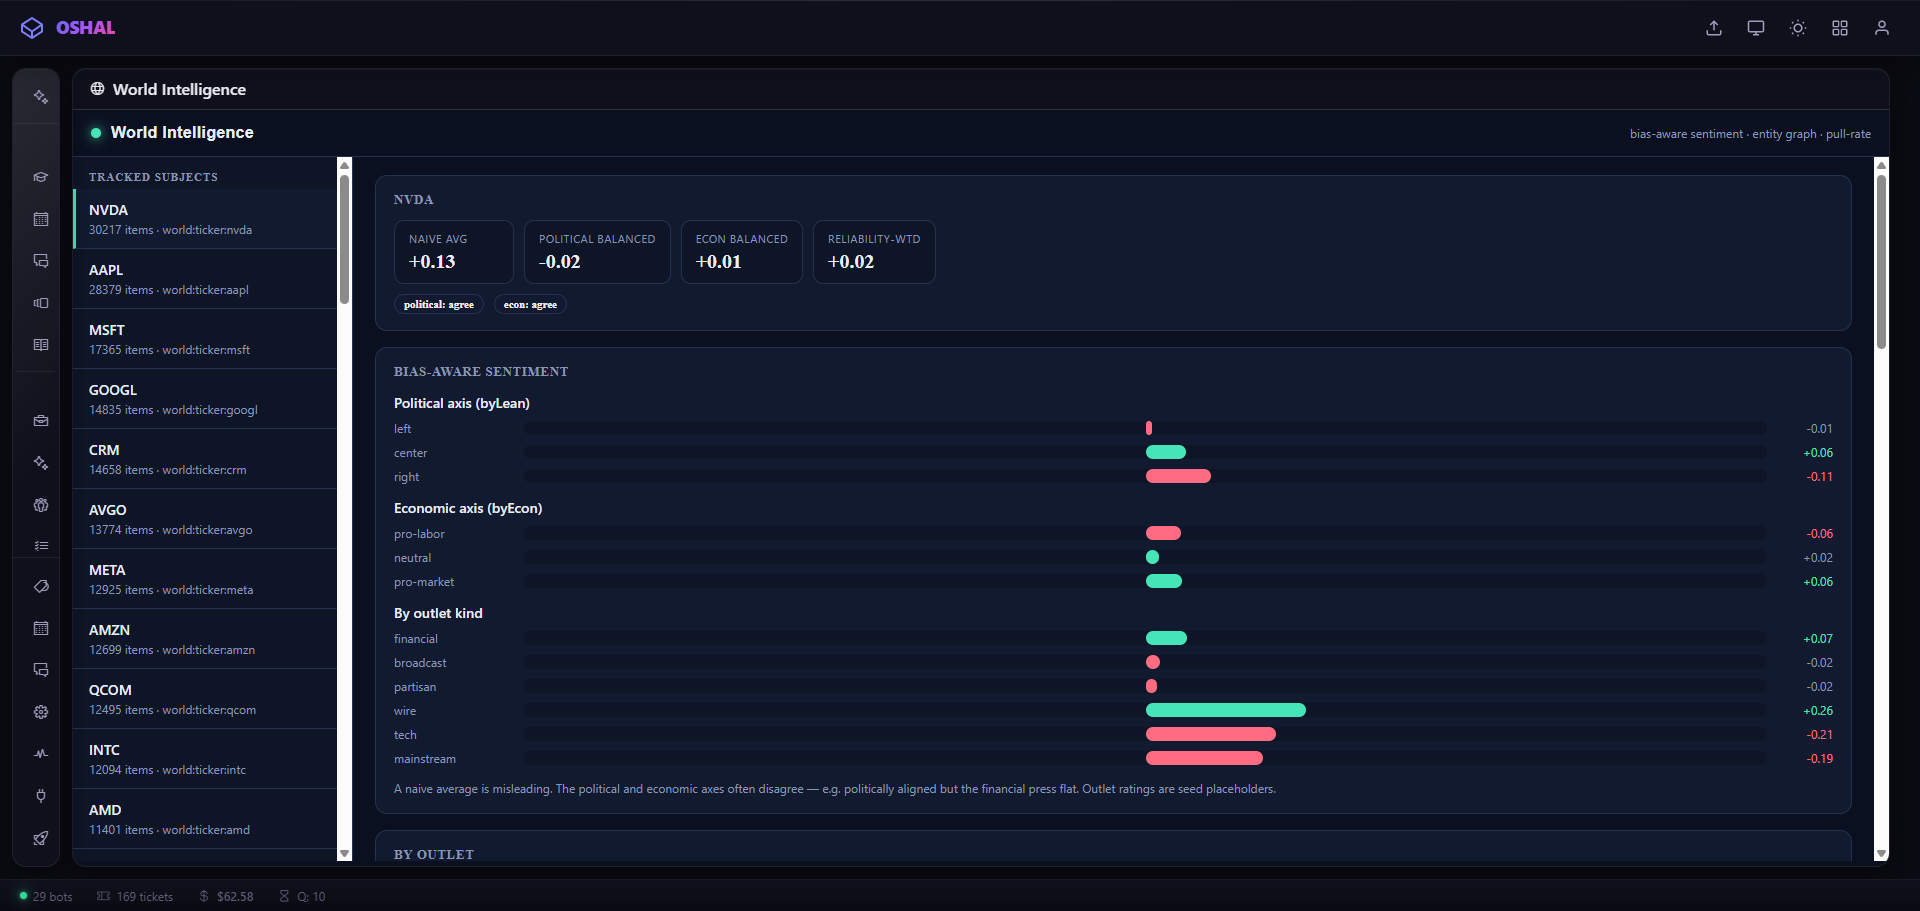Click the green wire sentiment bar
This screenshot has height=911, width=1920.
click(x=1226, y=710)
